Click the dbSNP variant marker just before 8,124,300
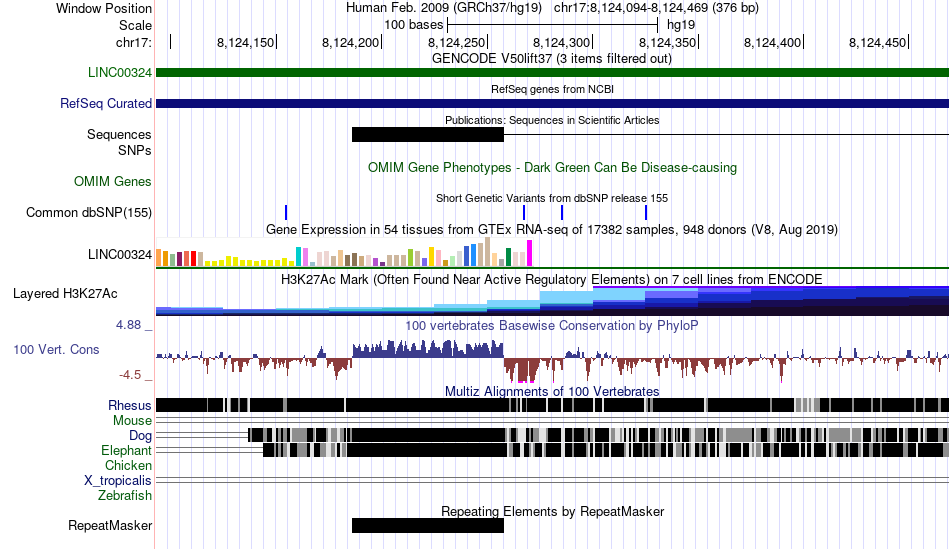 [x=562, y=213]
